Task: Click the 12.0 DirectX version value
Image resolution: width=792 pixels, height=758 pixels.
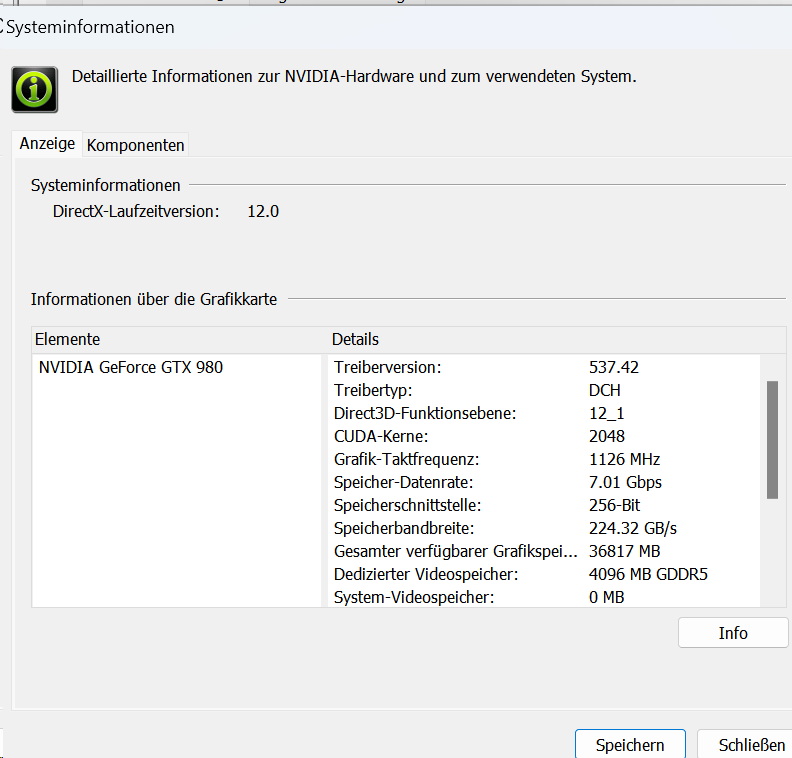Action: pyautogui.click(x=263, y=211)
